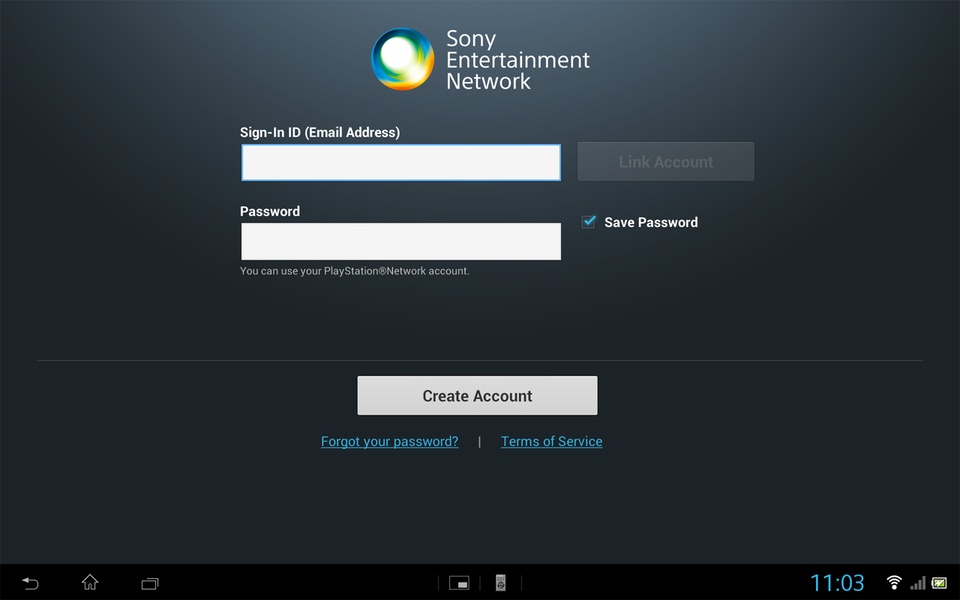Tap the 'Sign-In ID (Email Address)' label
This screenshot has height=600, width=960.
(320, 132)
